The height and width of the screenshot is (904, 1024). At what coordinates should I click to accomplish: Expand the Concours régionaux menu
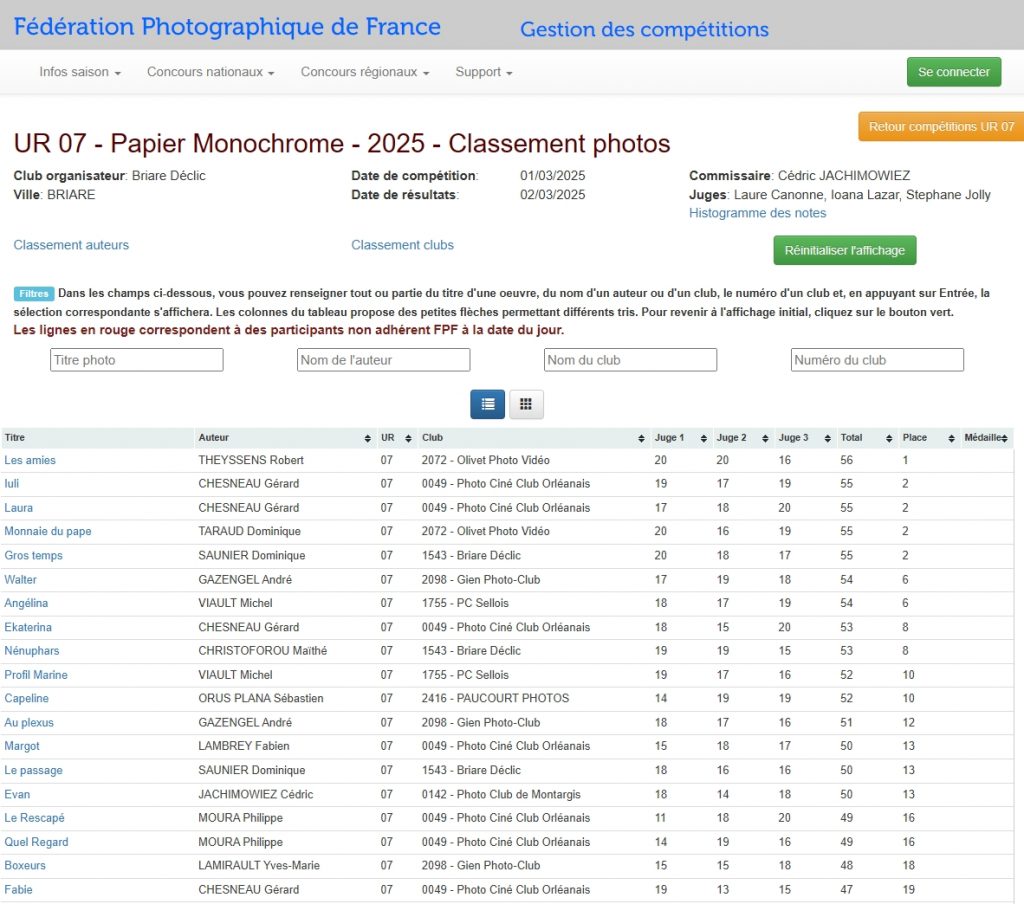point(365,72)
